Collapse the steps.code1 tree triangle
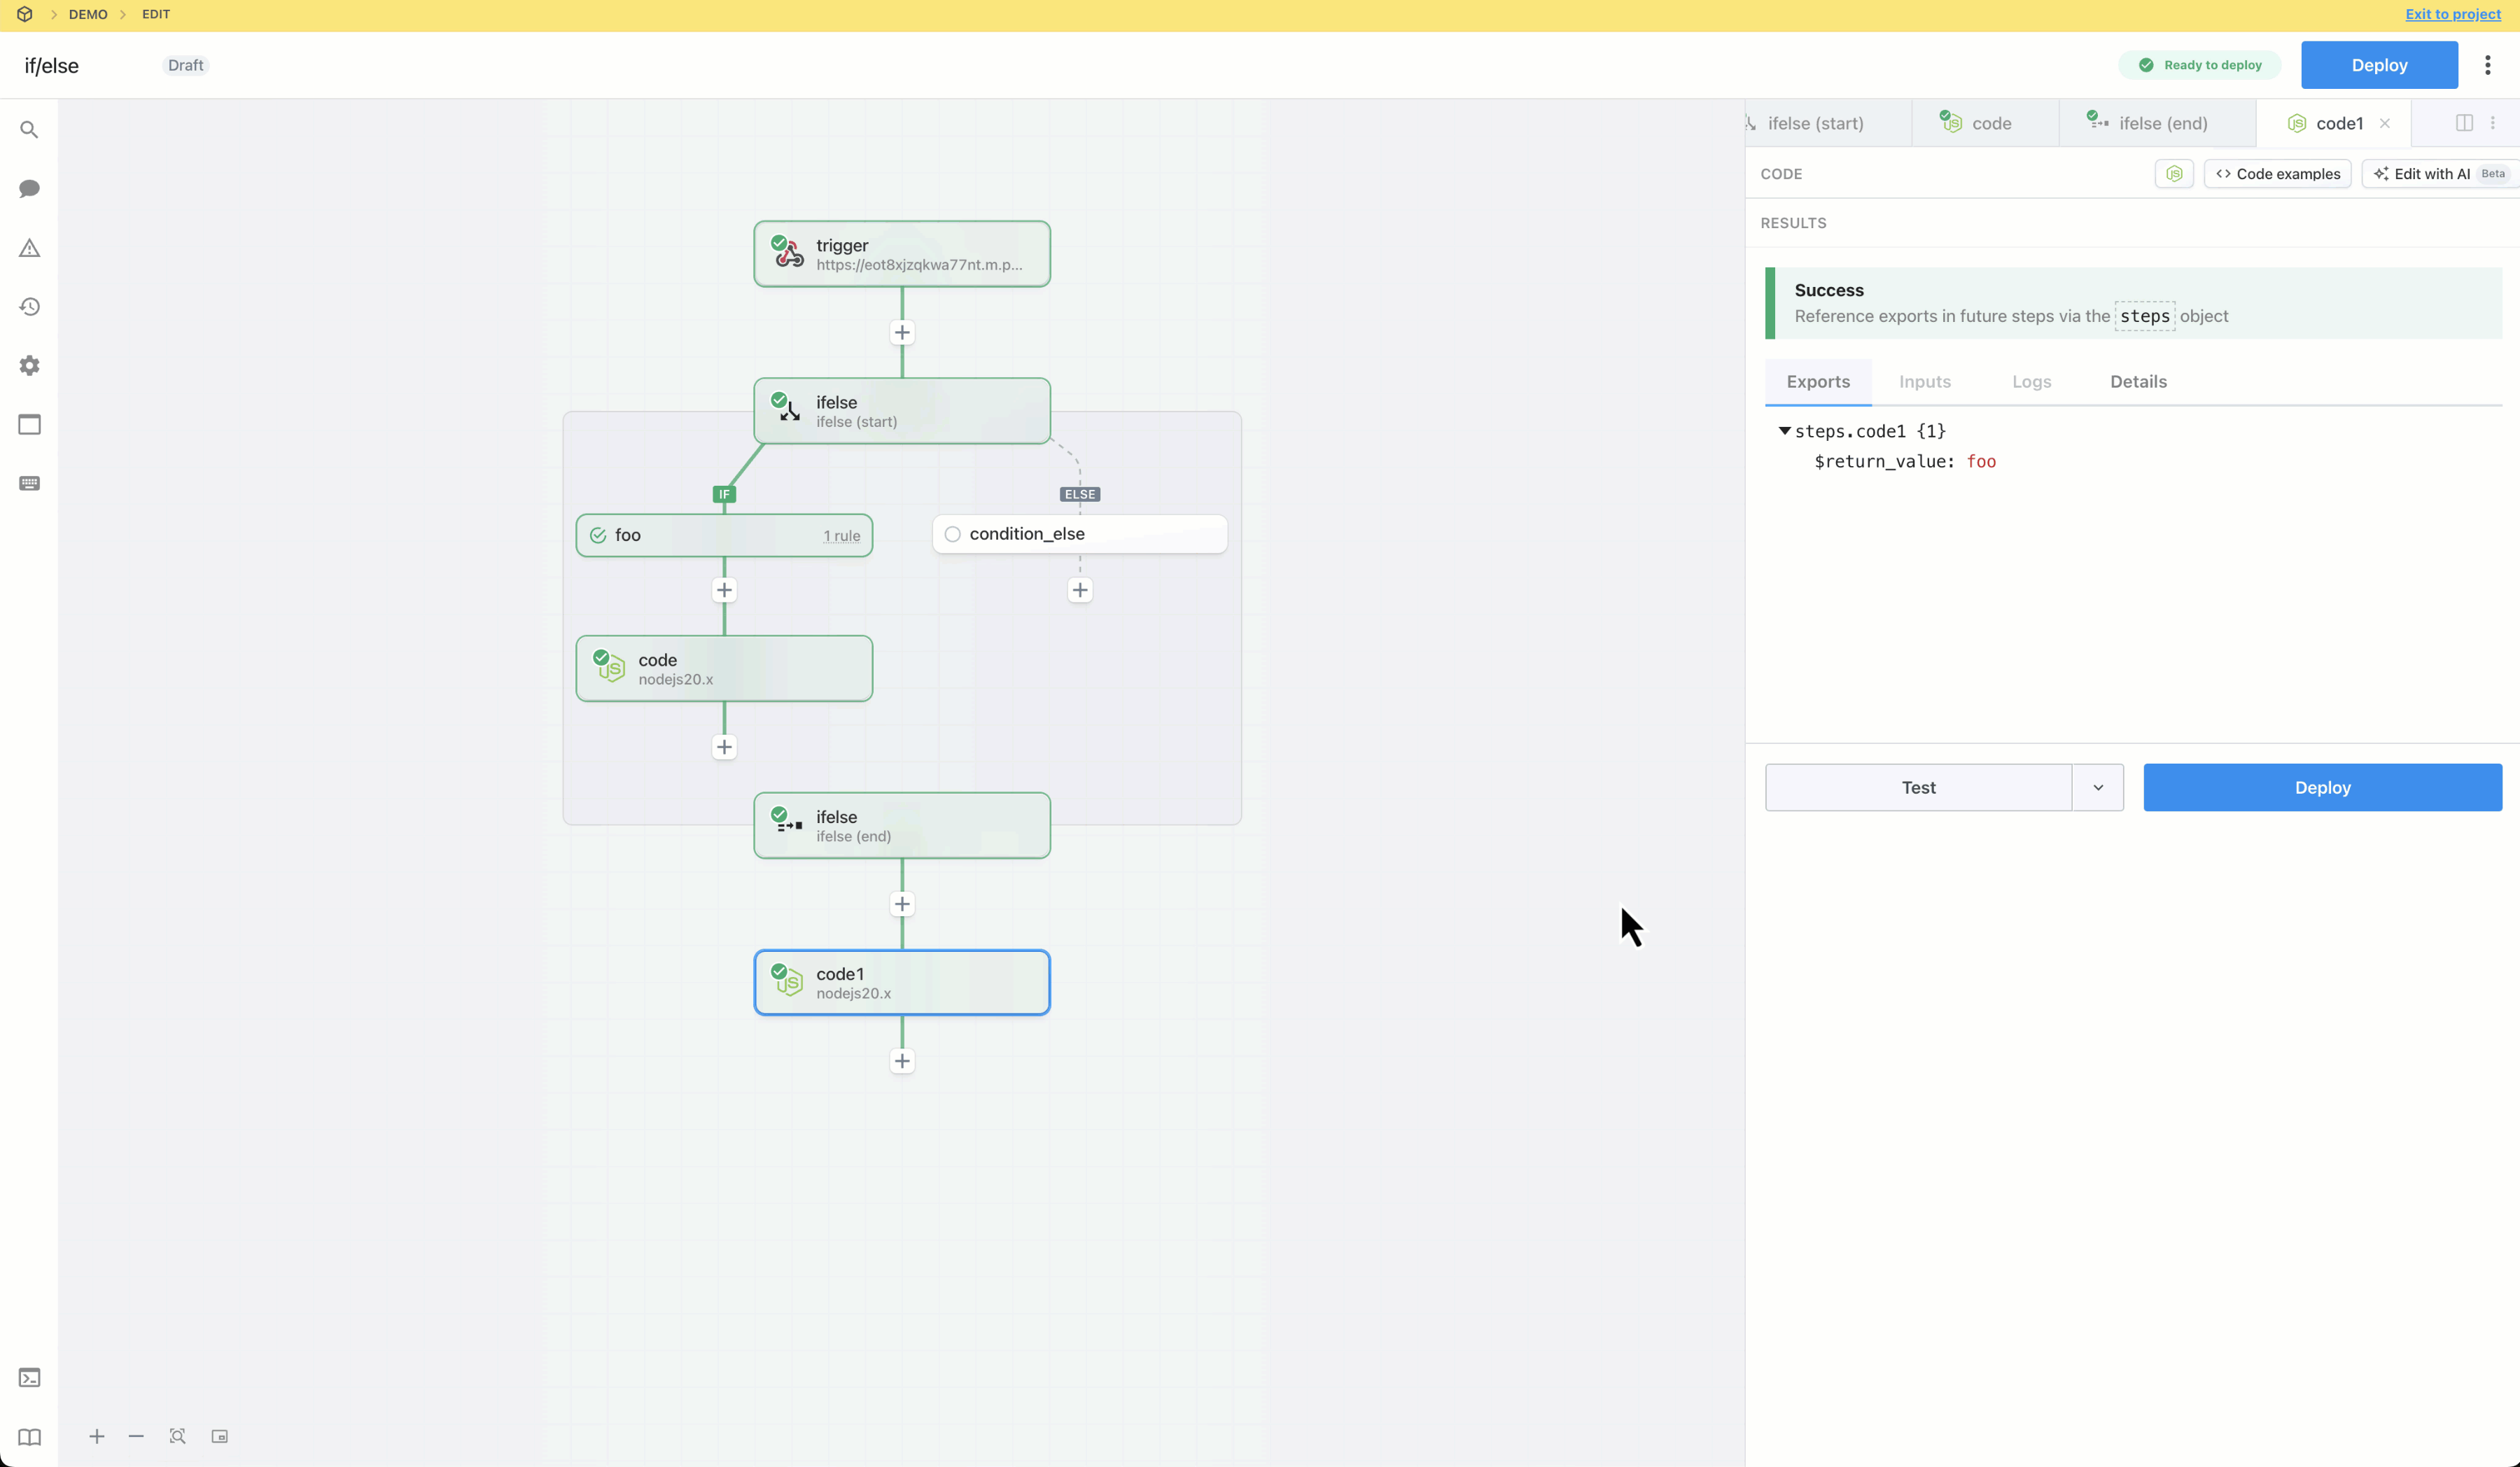2520x1467 pixels. [x=1784, y=431]
